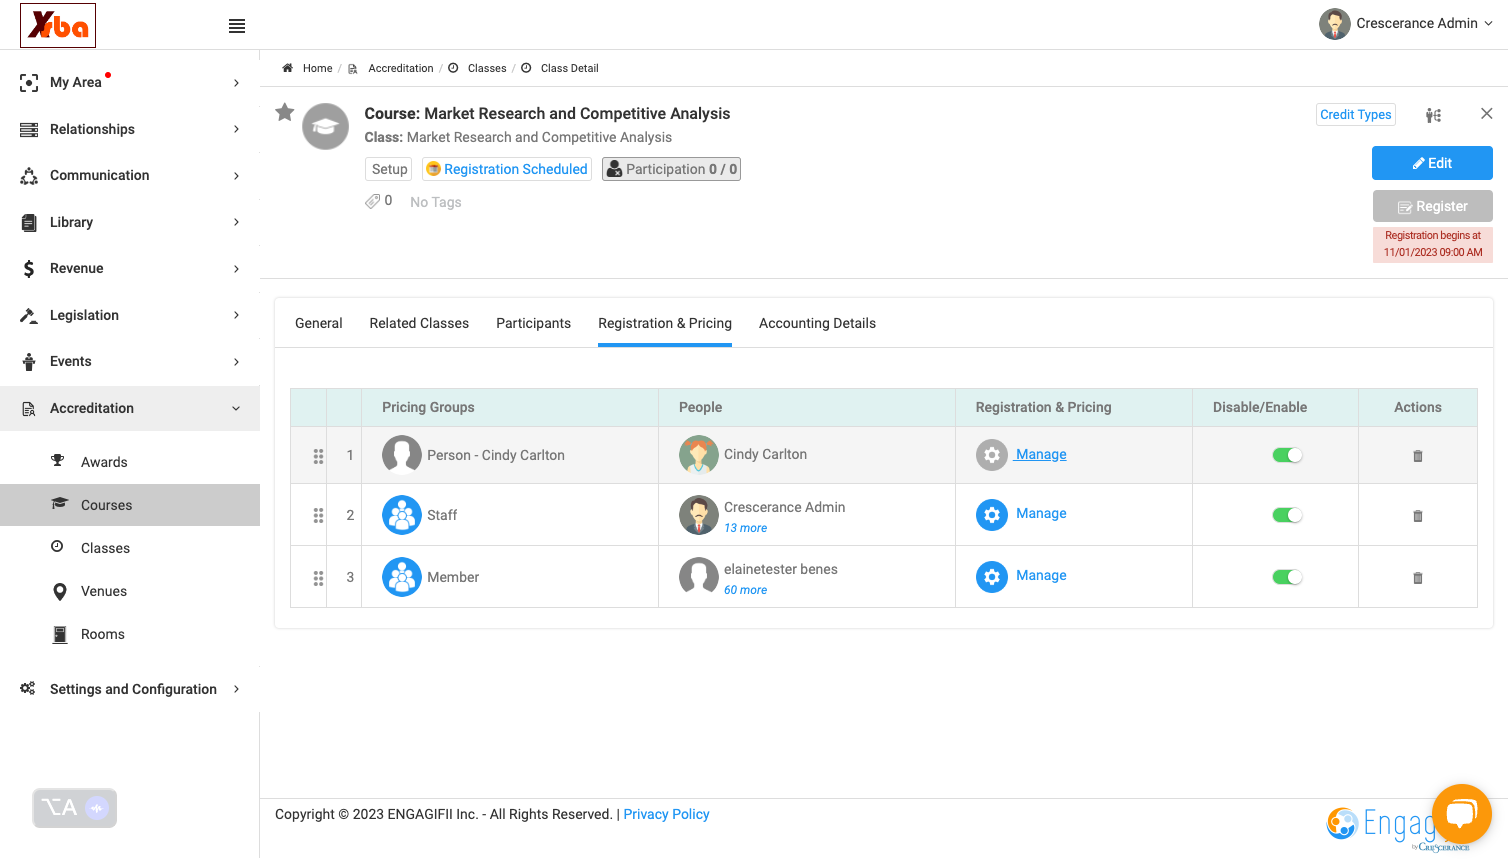
Task: Open Crescerance Admin user dropdown
Action: click(x=1406, y=24)
